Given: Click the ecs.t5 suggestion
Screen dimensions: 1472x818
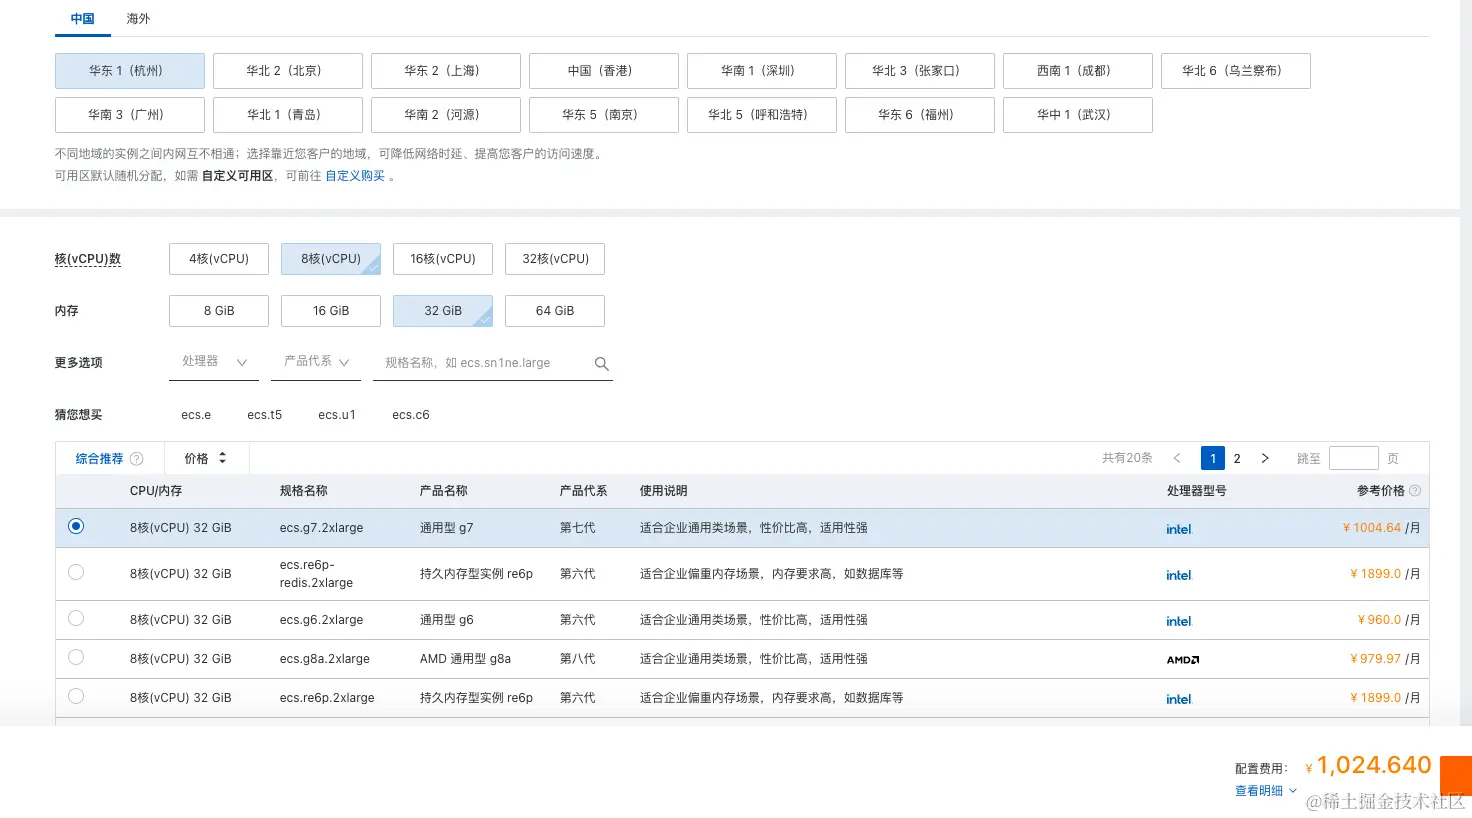Looking at the screenshot, I should (x=265, y=415).
